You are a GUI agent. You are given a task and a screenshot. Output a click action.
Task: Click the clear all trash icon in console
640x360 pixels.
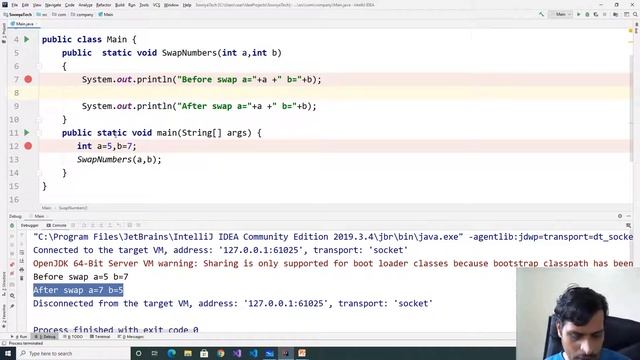point(22,278)
